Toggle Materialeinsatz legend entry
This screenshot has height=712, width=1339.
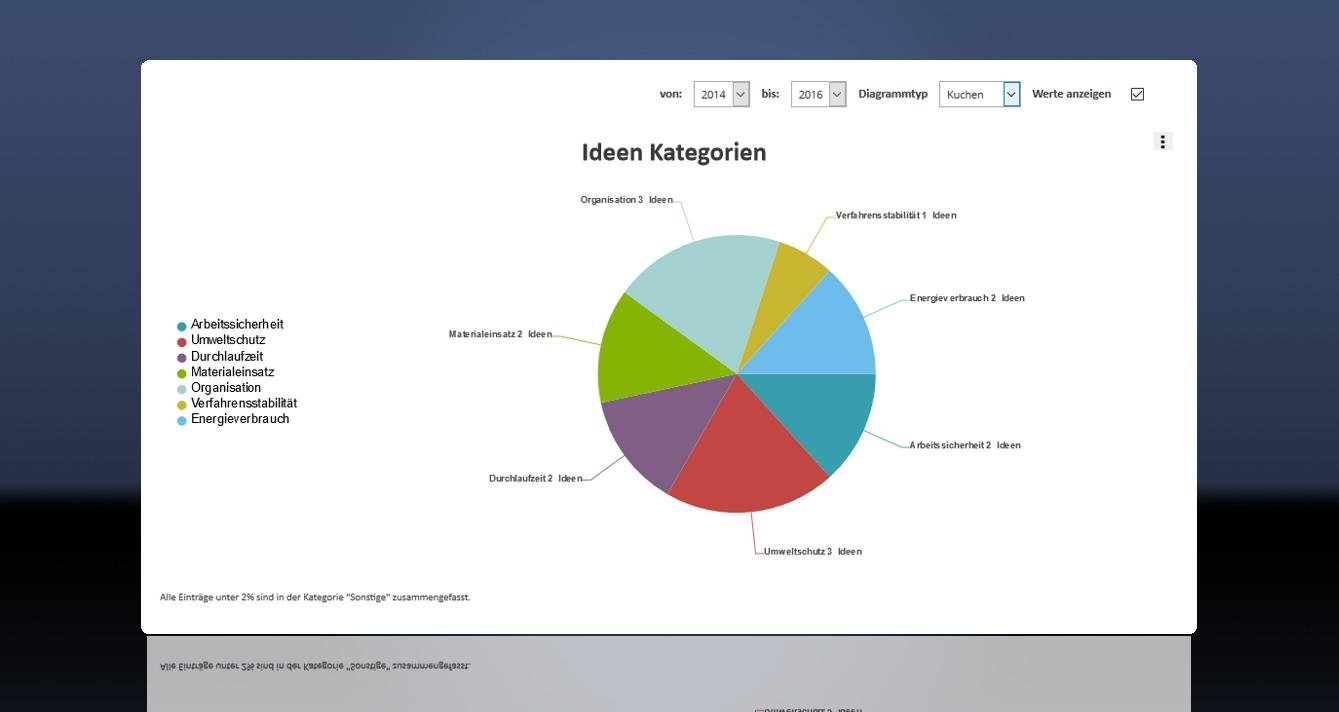(x=225, y=372)
